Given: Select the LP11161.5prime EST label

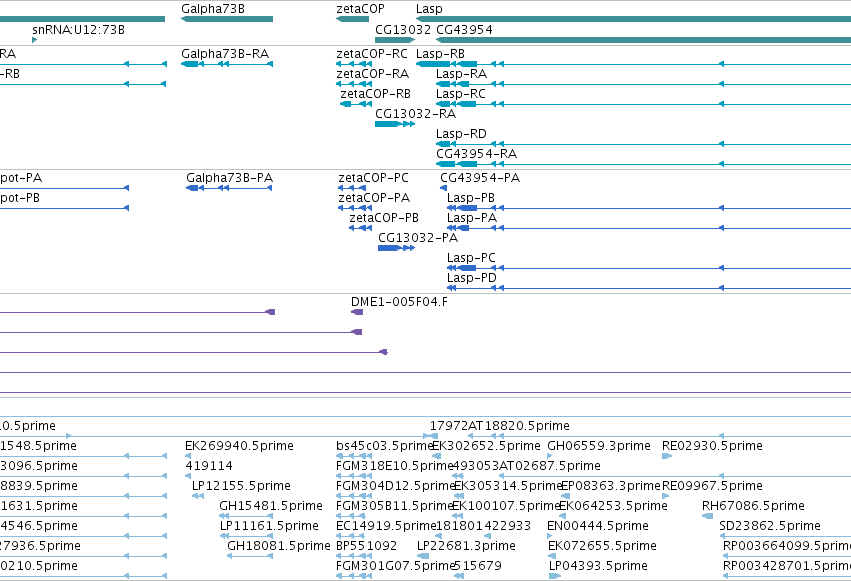Looking at the screenshot, I should click(269, 526).
